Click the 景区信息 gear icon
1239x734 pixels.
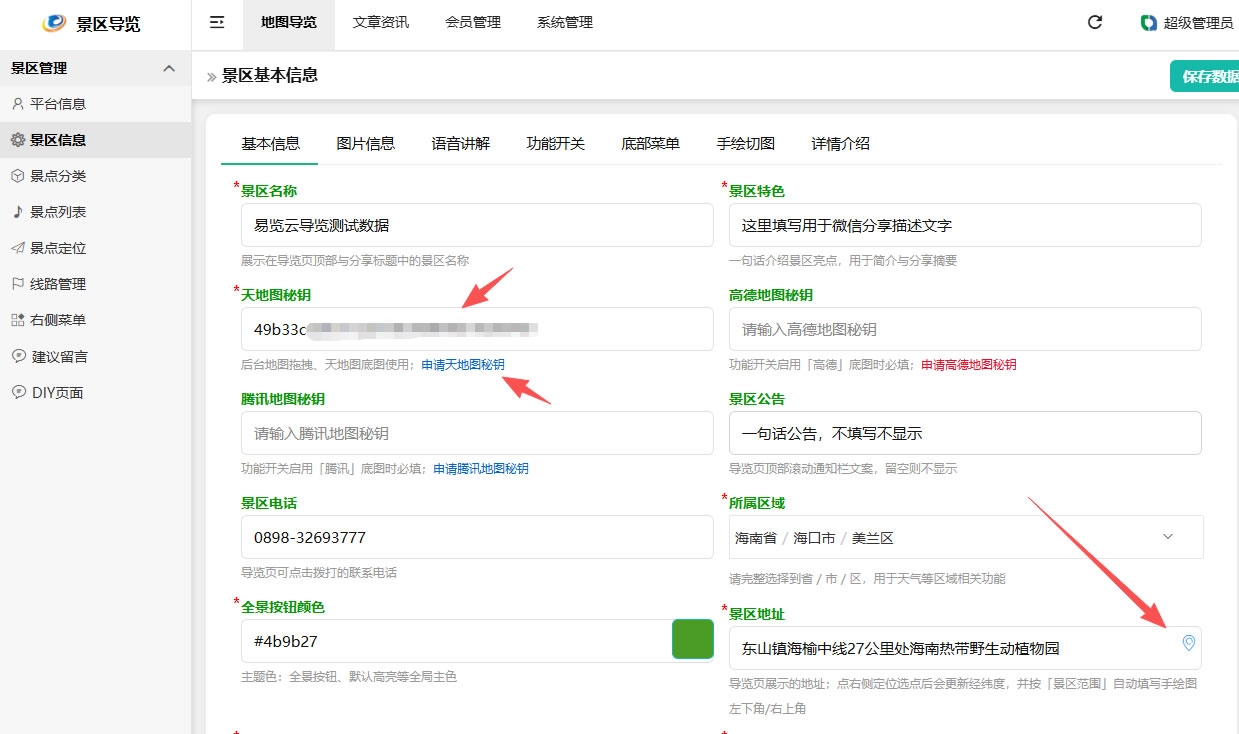[x=18, y=140]
